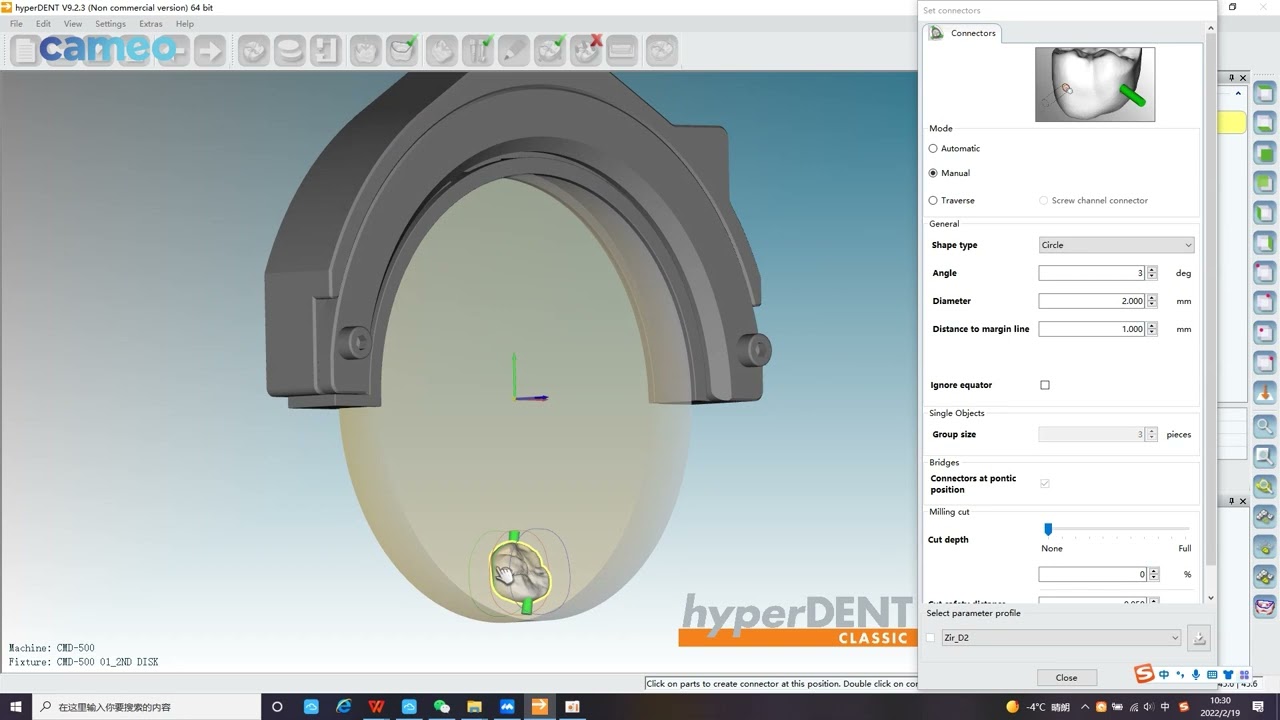Open the Edit menu
The image size is (1280, 720).
[x=43, y=24]
